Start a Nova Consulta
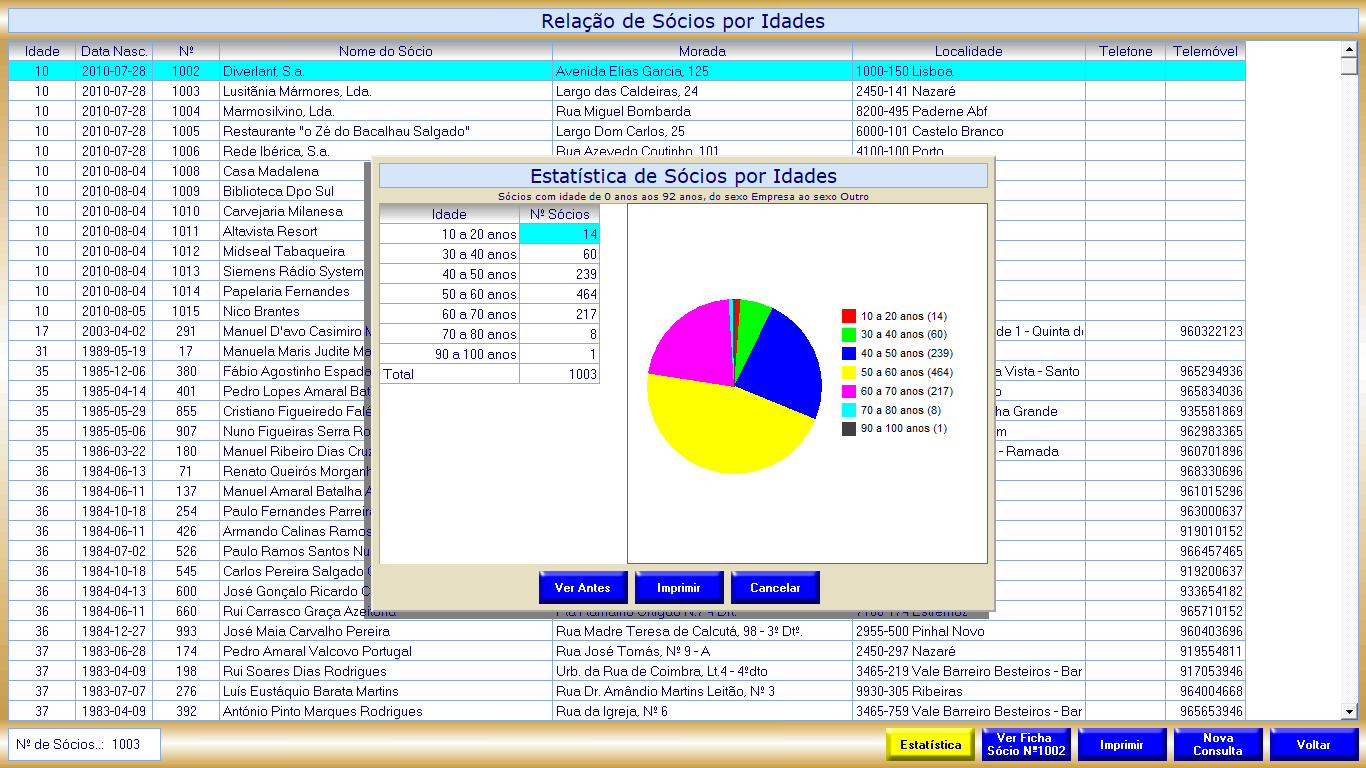Screen dimensions: 1366x768 (1217, 745)
